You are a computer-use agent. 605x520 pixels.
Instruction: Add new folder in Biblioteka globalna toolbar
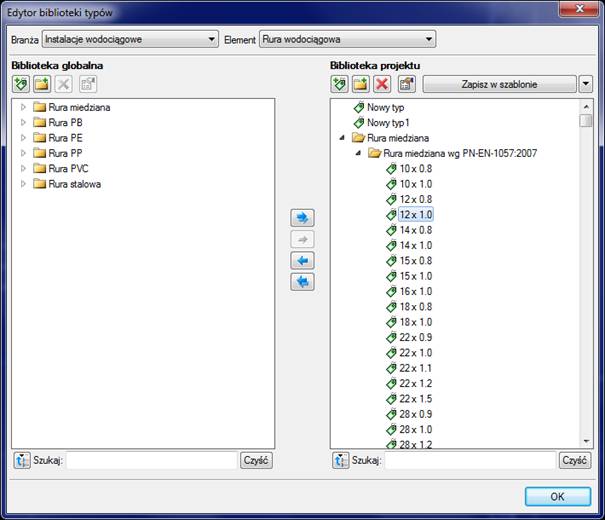click(42, 84)
